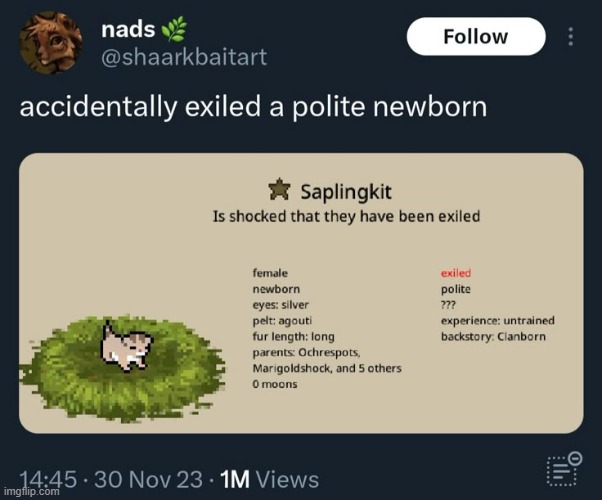Open the @shaarkbaitart handle link
This screenshot has height=500, width=602.
(x=184, y=58)
